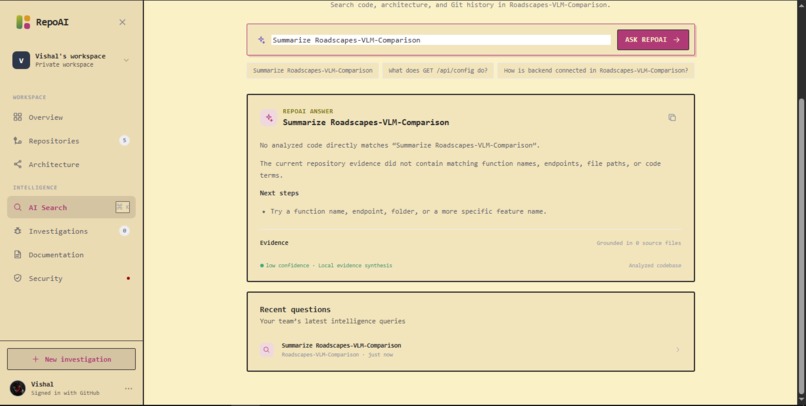
Task: Pick suggestion chip Summarize Roadscapes-VLM-Comparison
Action: [x=313, y=70]
